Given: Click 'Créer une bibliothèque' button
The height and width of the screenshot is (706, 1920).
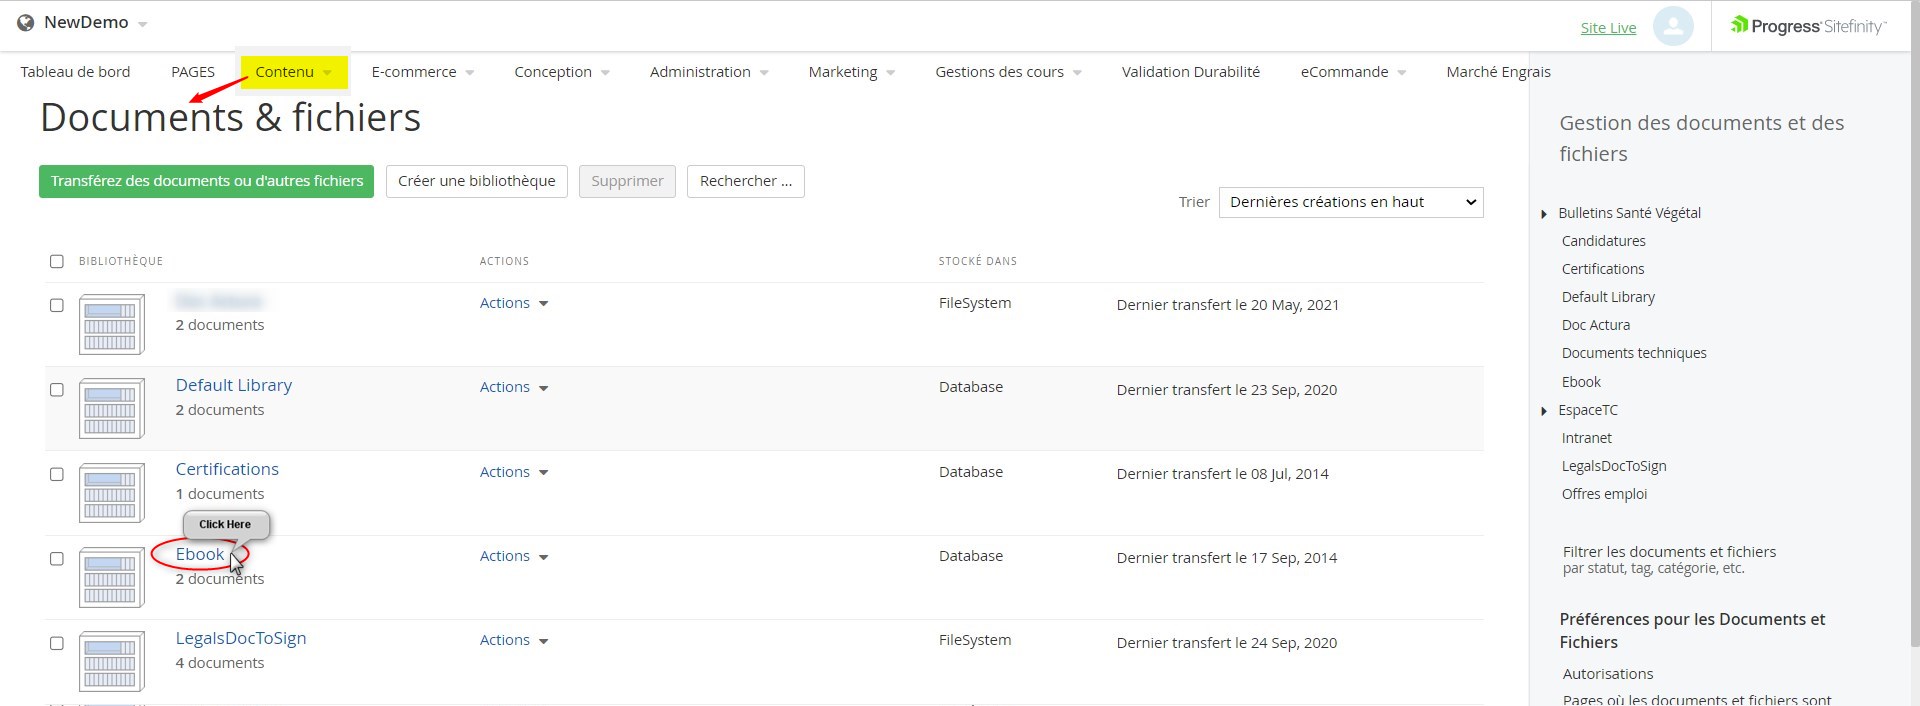Looking at the screenshot, I should (476, 181).
